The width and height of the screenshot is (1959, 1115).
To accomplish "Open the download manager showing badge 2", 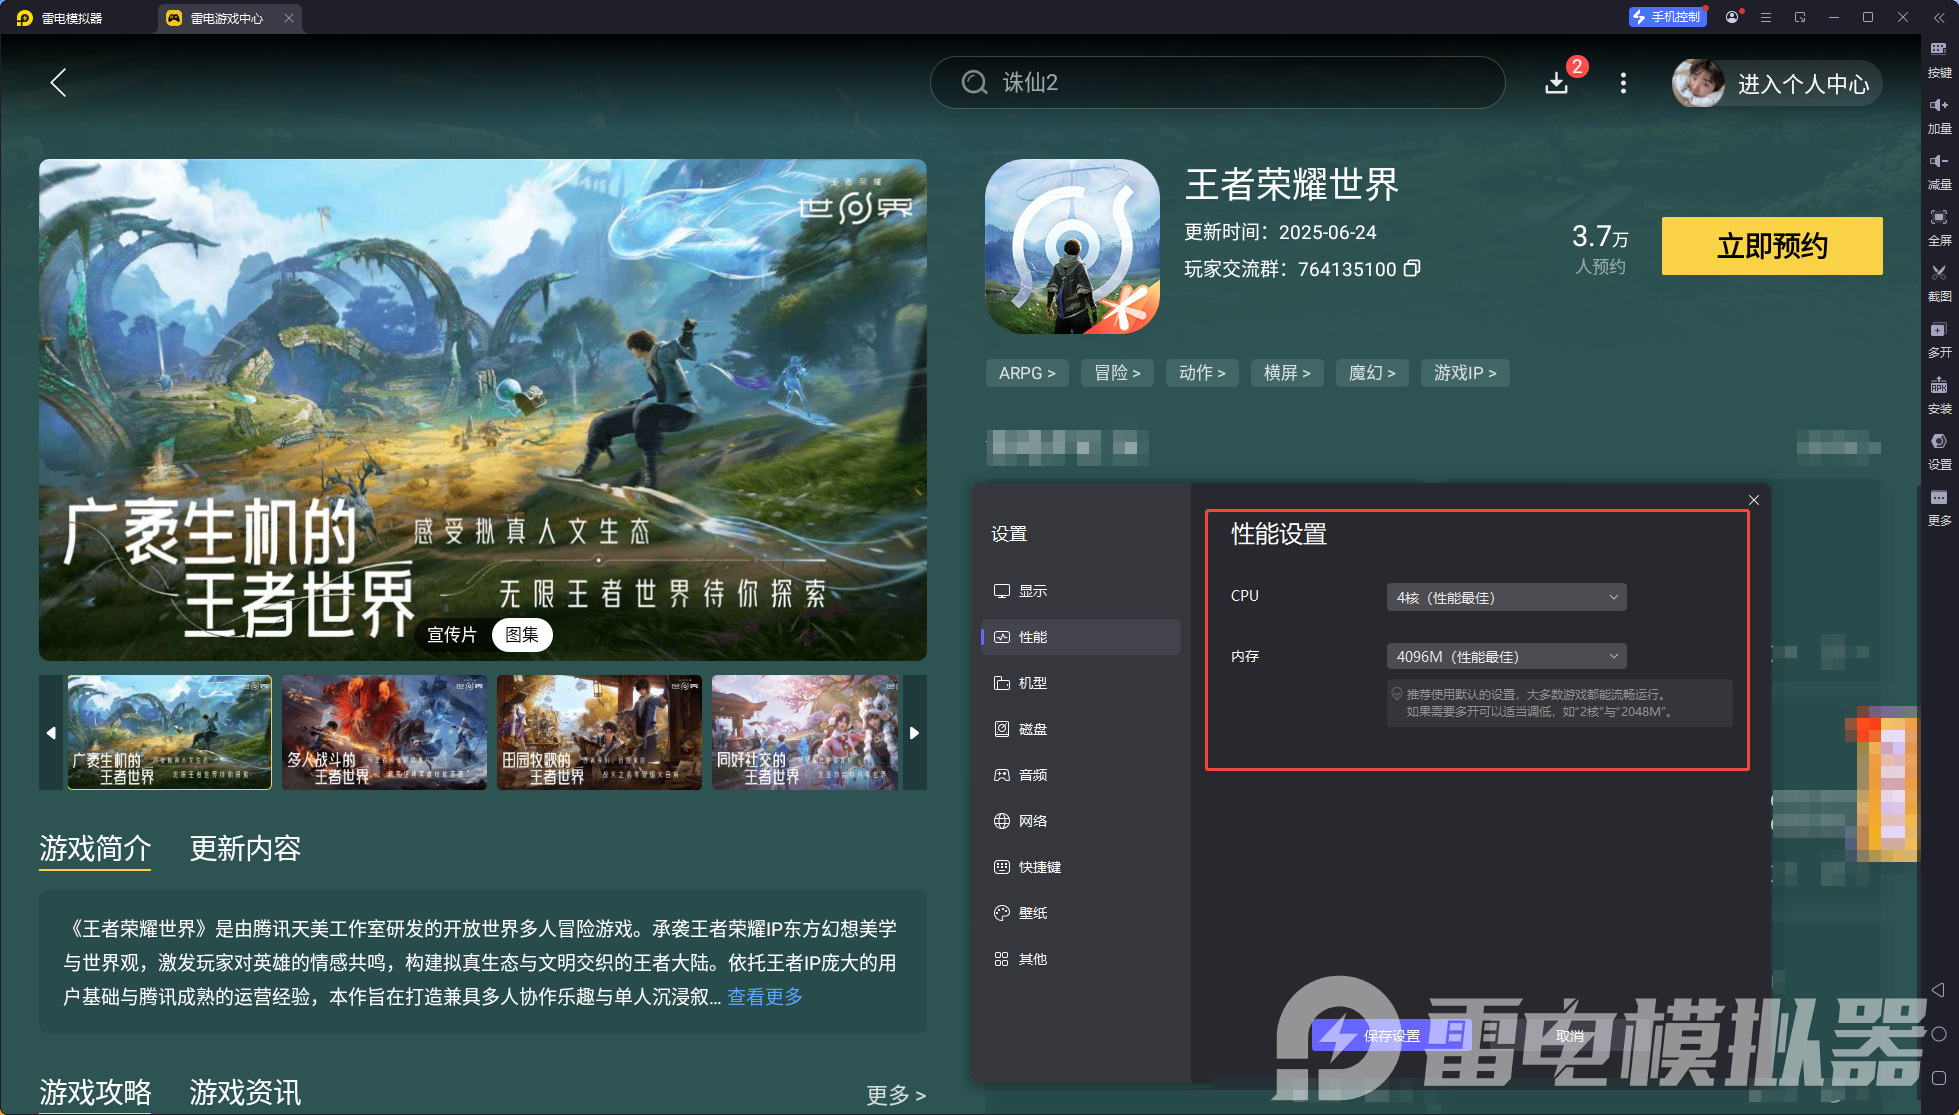I will (x=1556, y=83).
